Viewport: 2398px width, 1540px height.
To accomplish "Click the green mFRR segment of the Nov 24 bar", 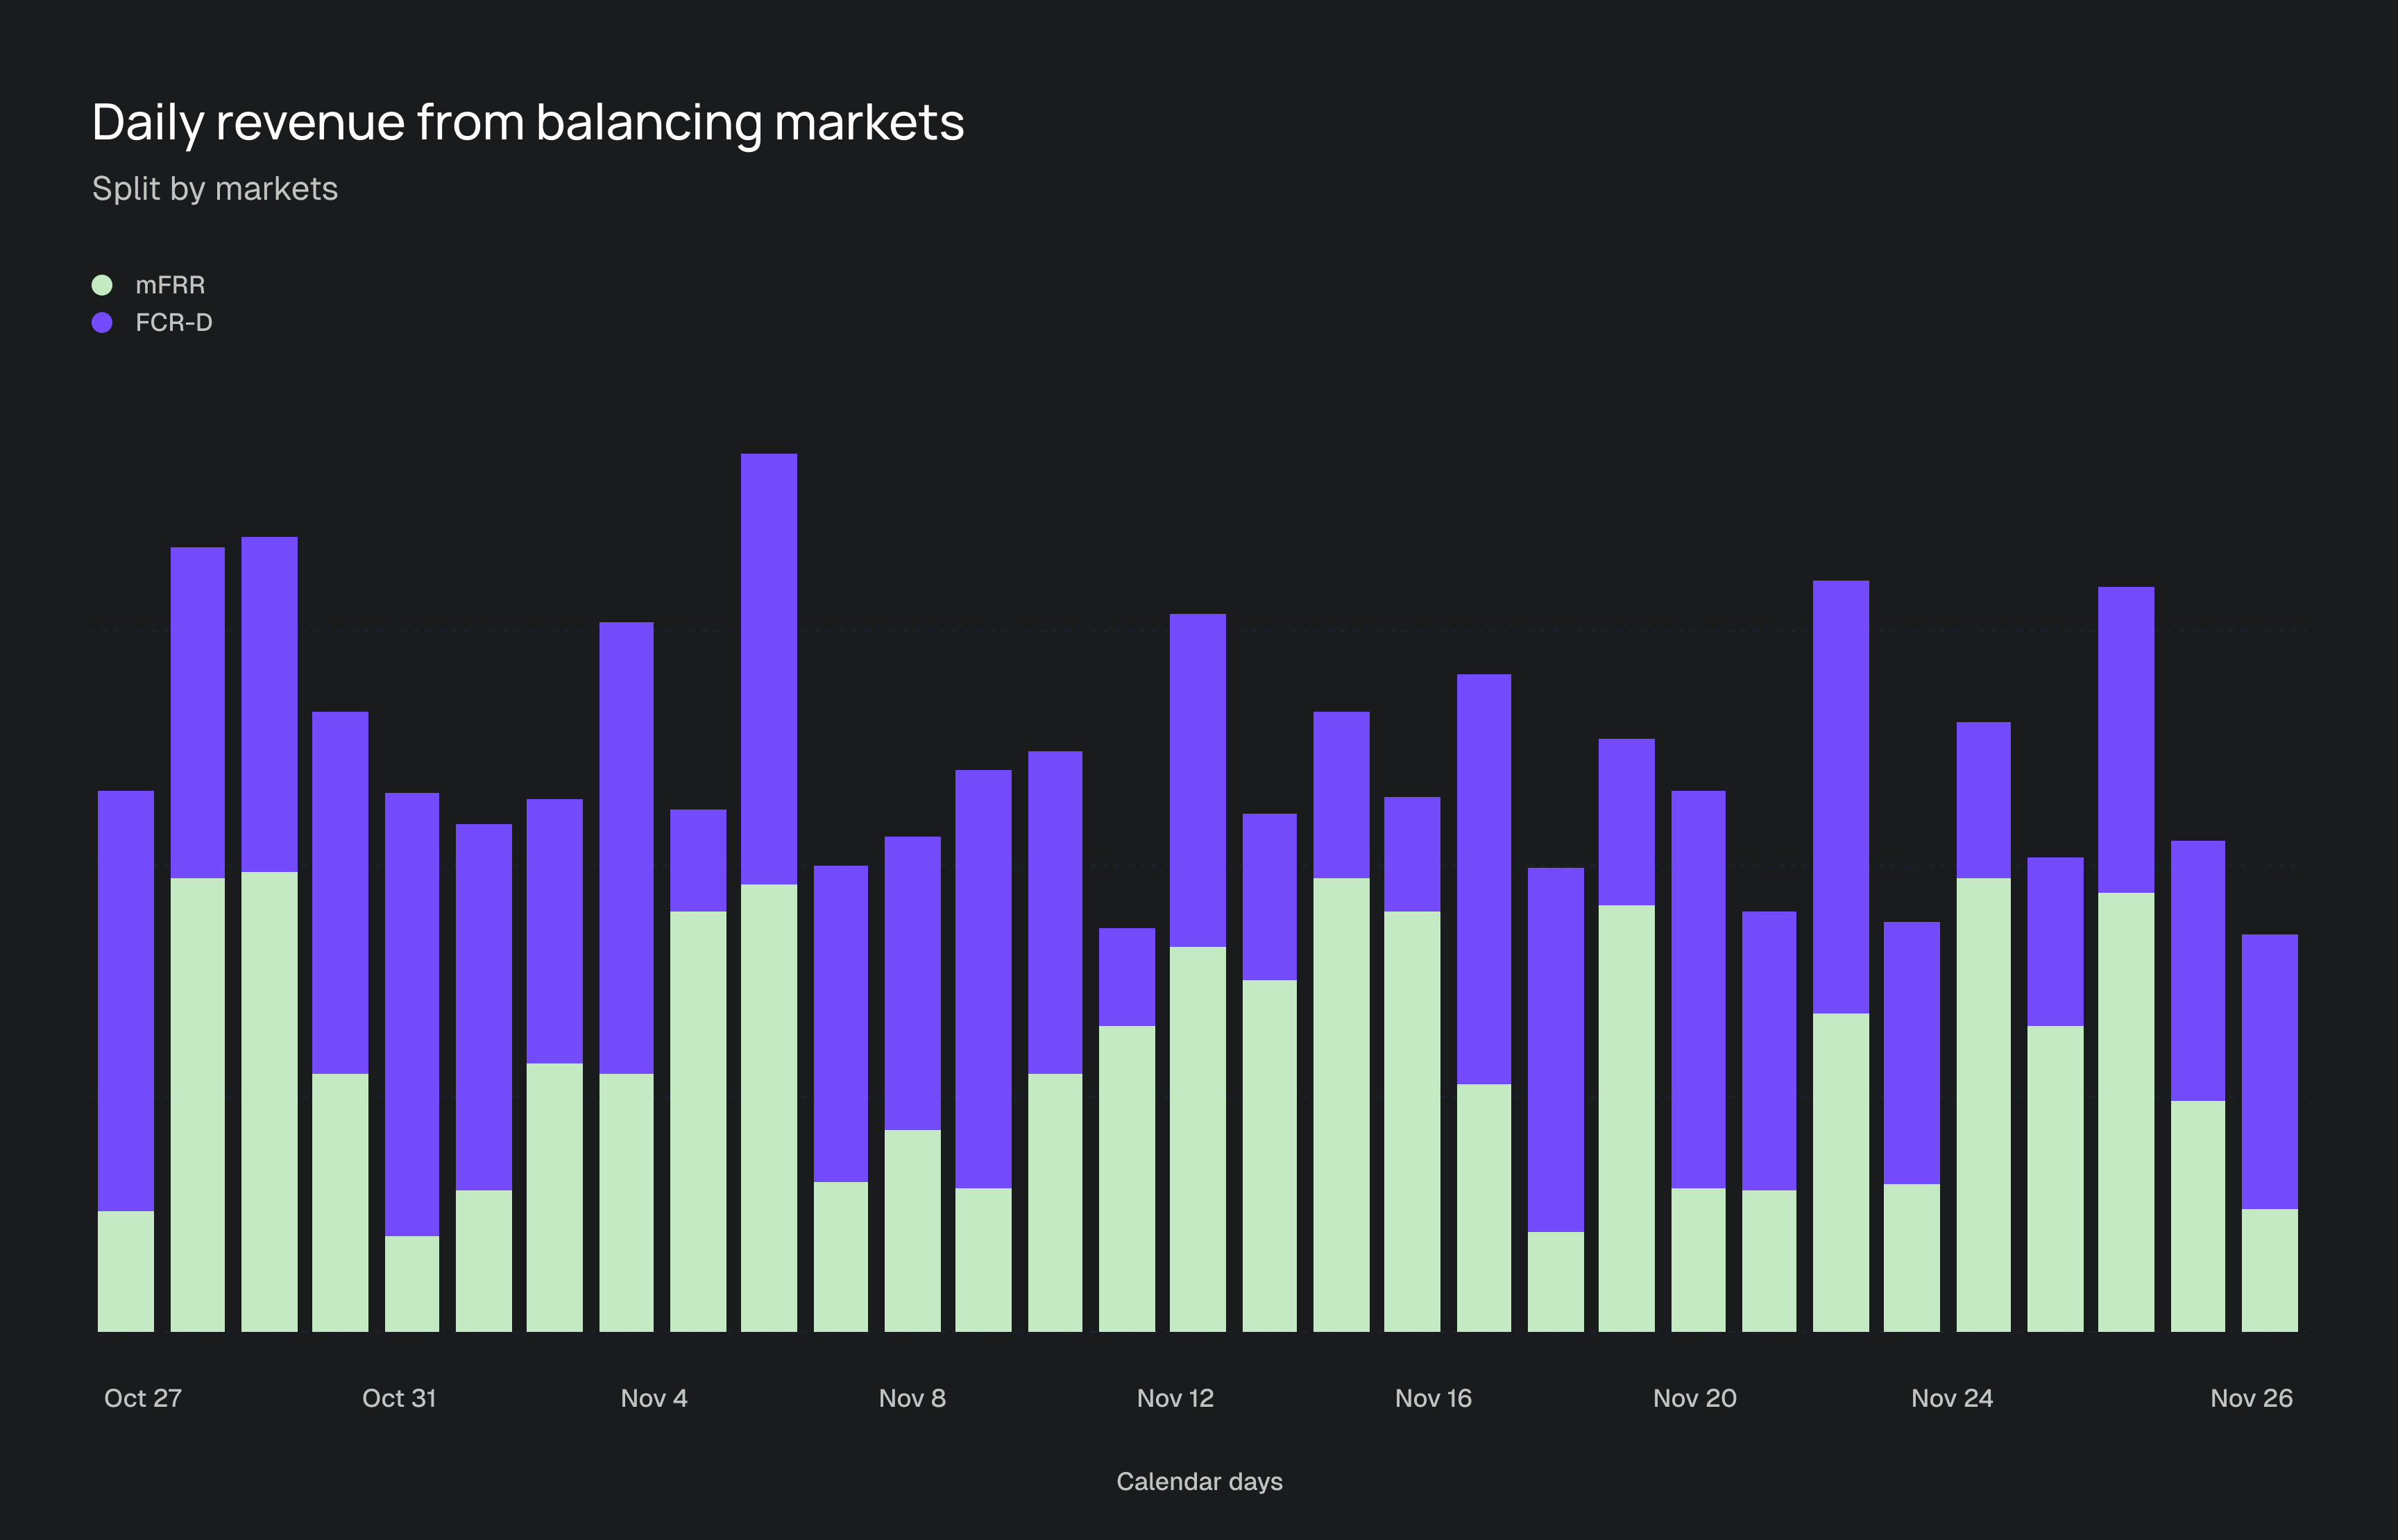I will [x=1983, y=1105].
